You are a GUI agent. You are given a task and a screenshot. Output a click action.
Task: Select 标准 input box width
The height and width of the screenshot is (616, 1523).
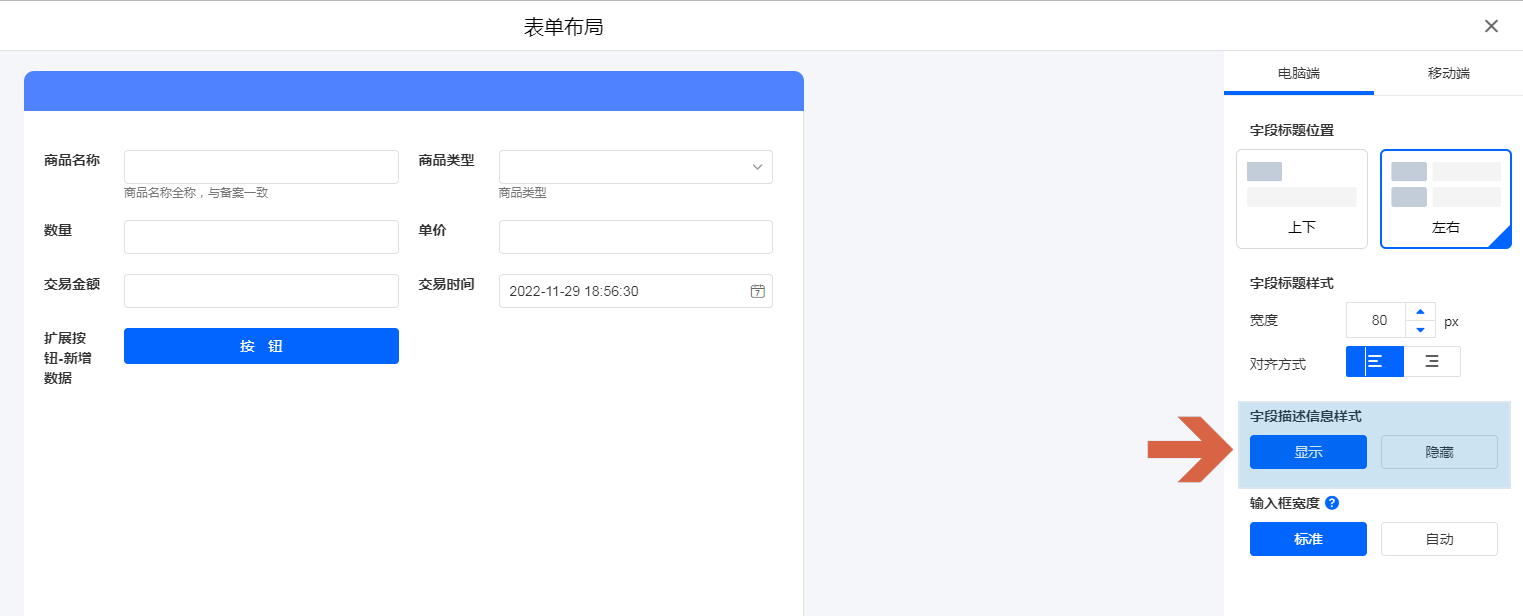pos(1308,539)
